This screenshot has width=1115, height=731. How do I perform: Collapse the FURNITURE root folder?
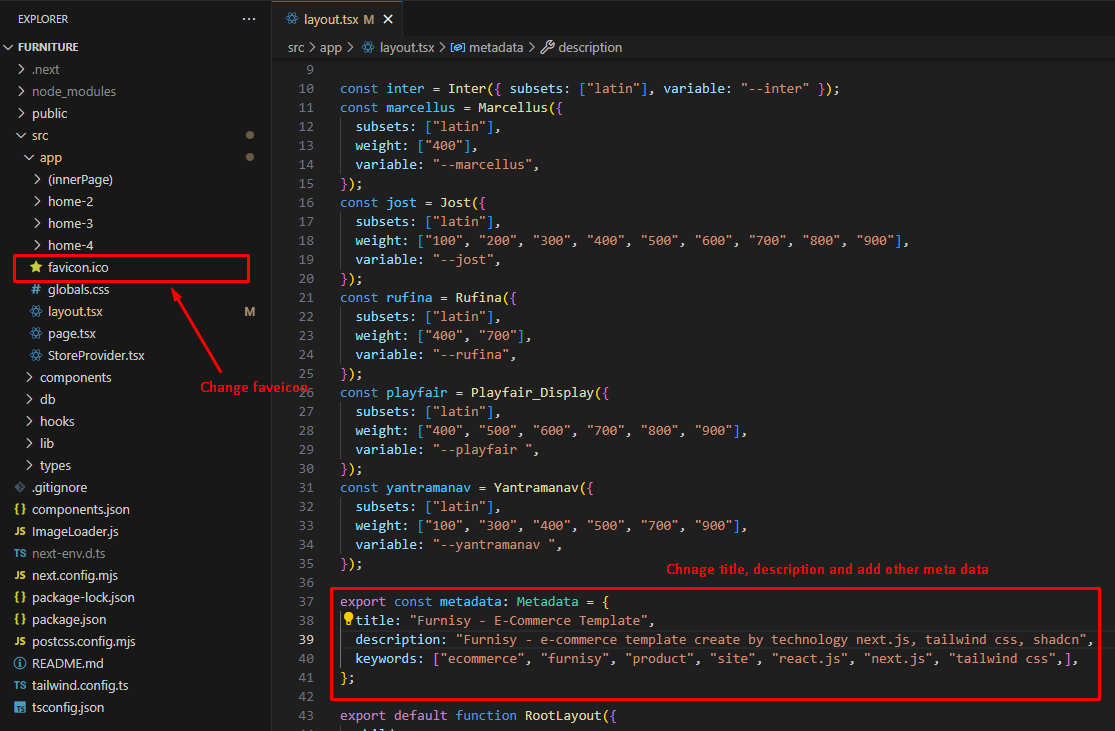pyautogui.click(x=48, y=47)
